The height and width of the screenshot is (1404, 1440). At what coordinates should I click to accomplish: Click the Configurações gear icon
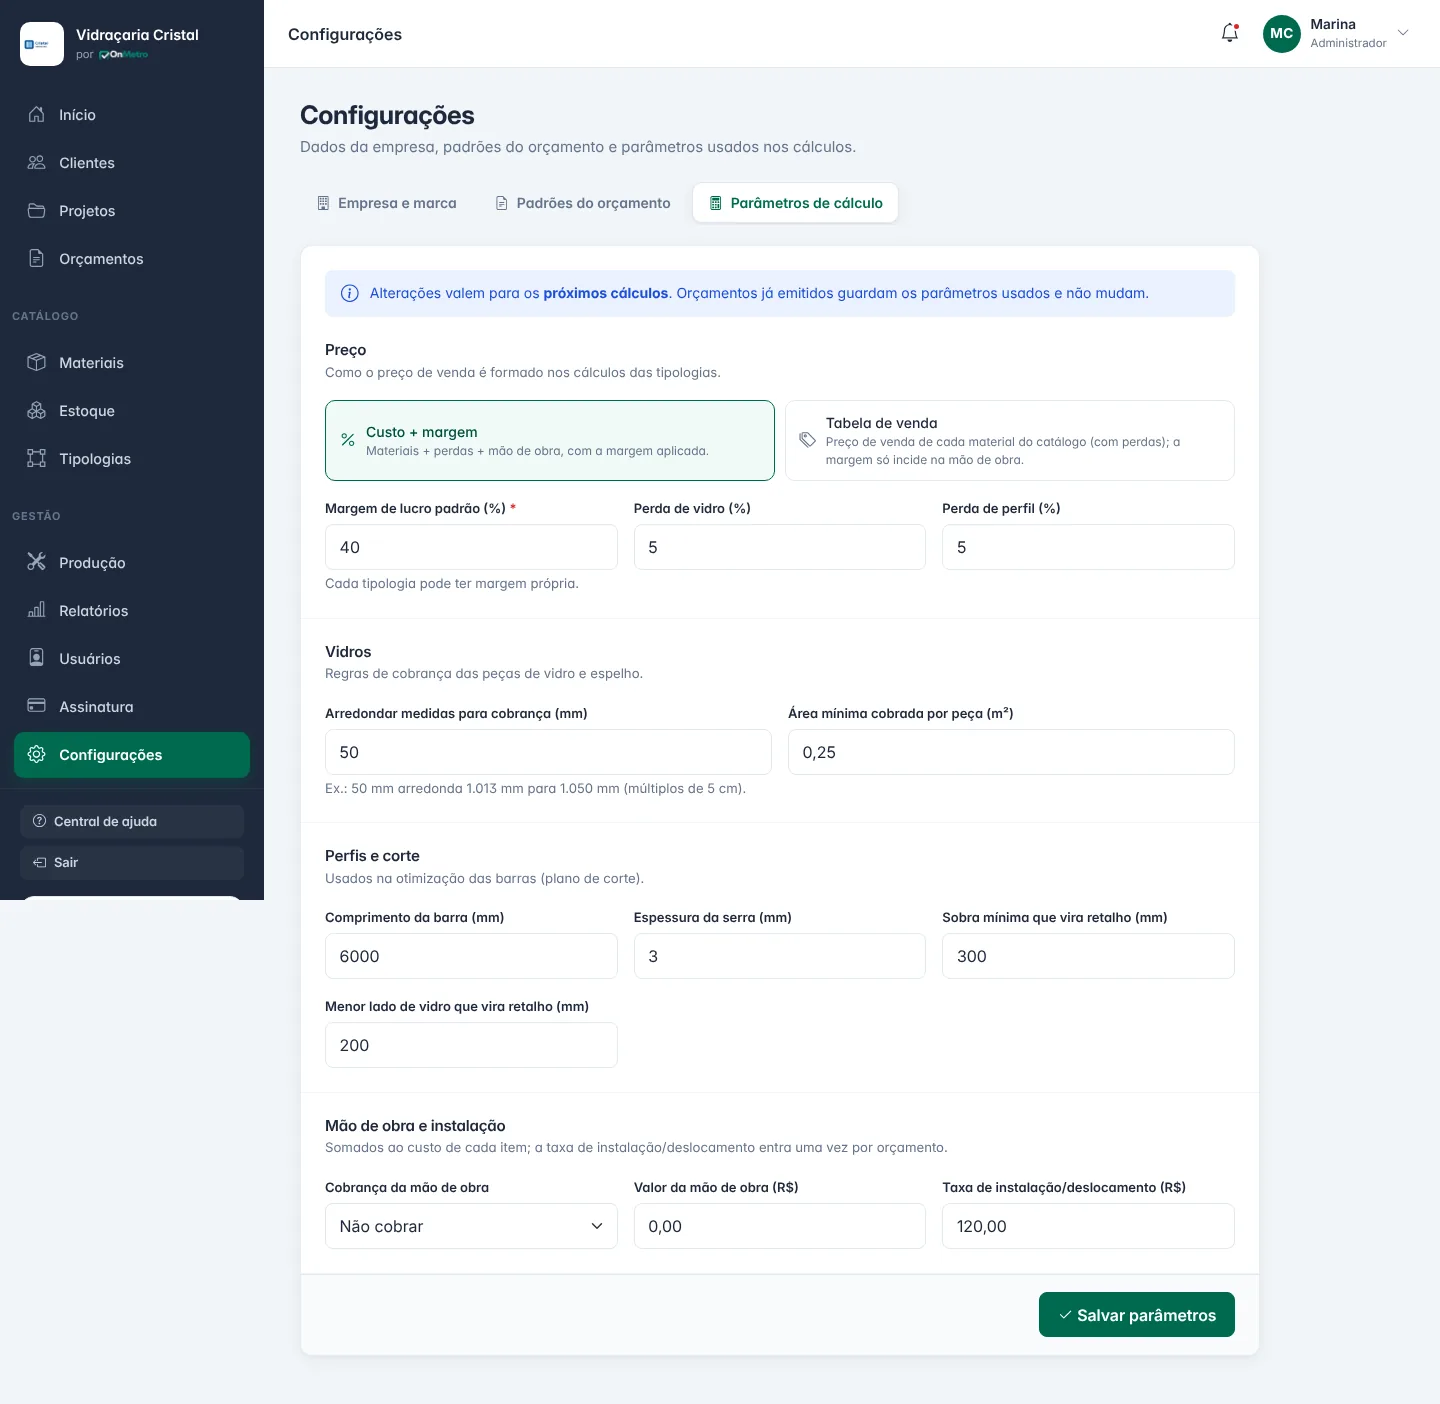[x=37, y=754]
